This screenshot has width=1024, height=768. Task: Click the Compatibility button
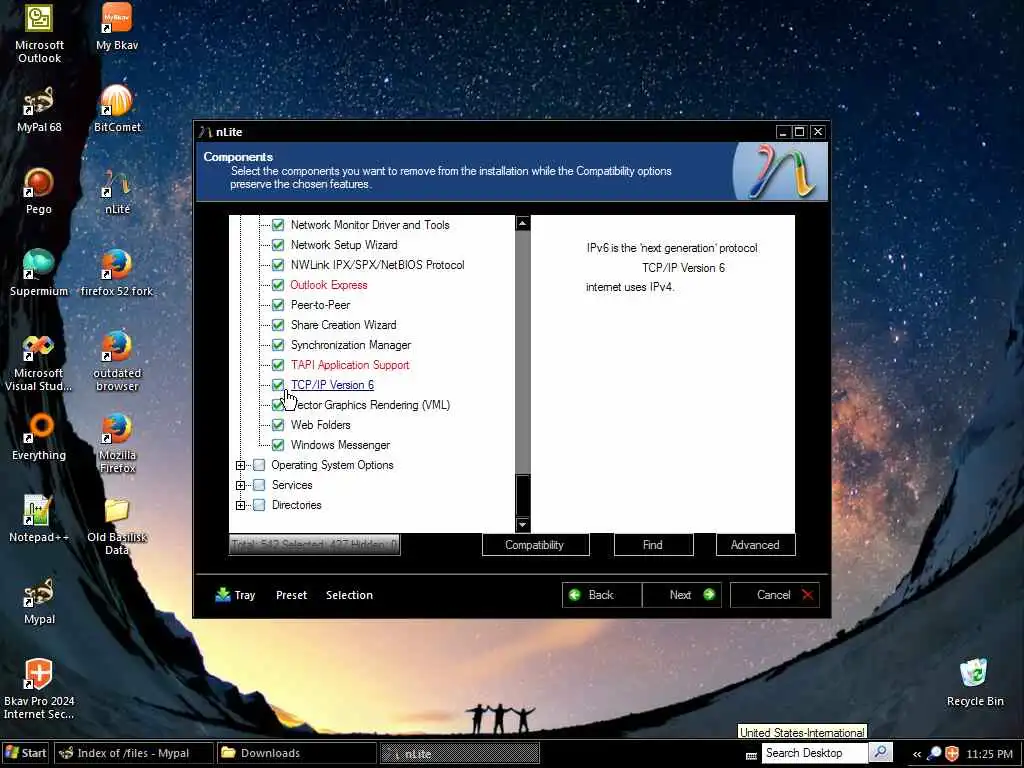point(536,545)
